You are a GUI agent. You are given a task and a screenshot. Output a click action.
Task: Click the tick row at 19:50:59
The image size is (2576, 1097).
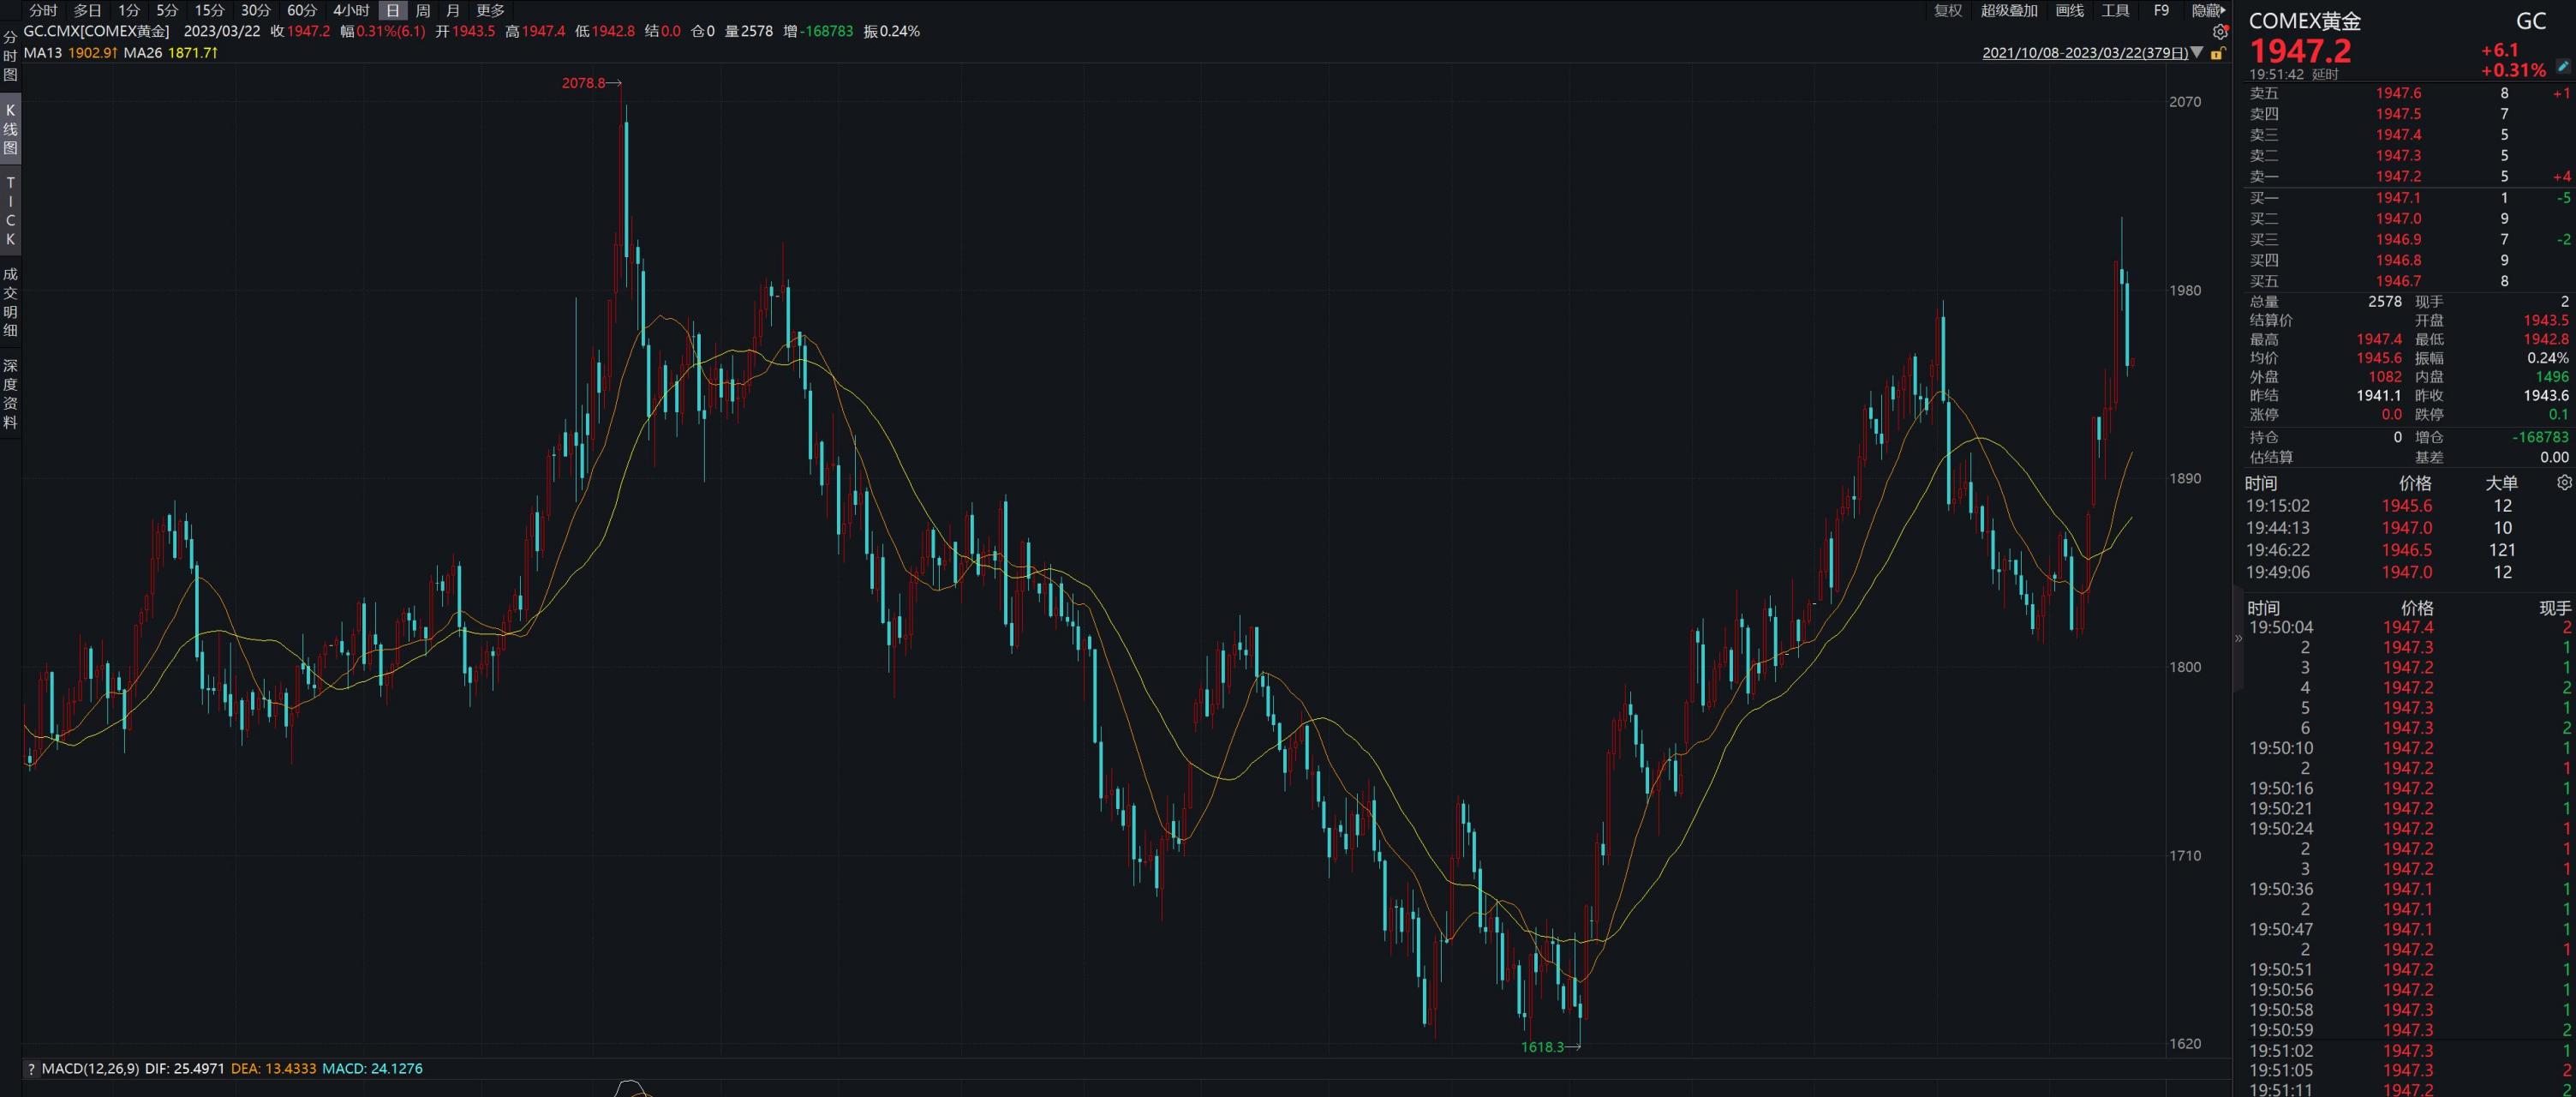[x=2408, y=1030]
